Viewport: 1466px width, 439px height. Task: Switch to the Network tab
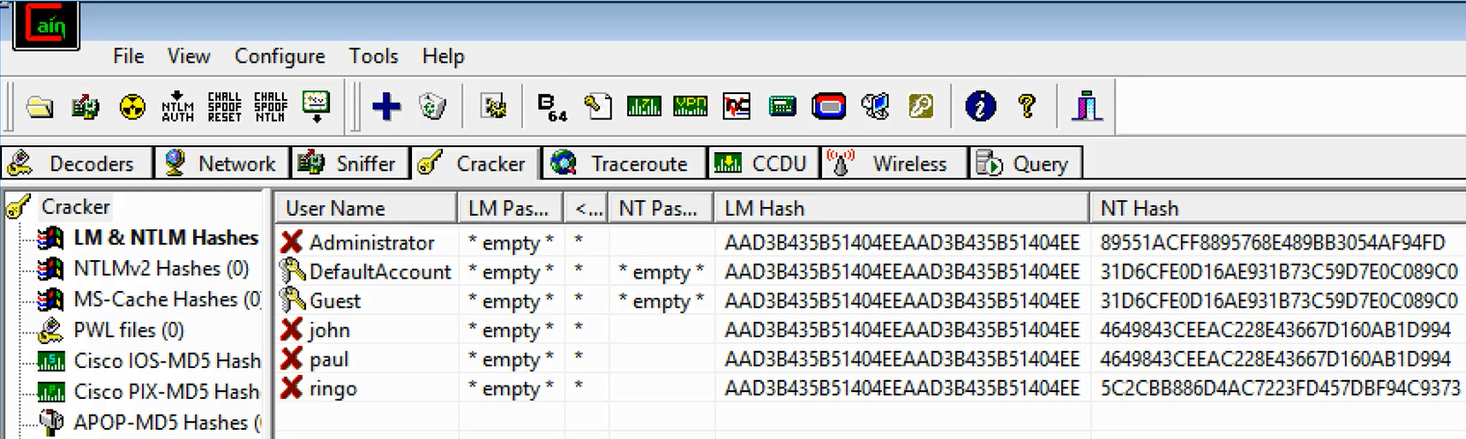point(221,163)
